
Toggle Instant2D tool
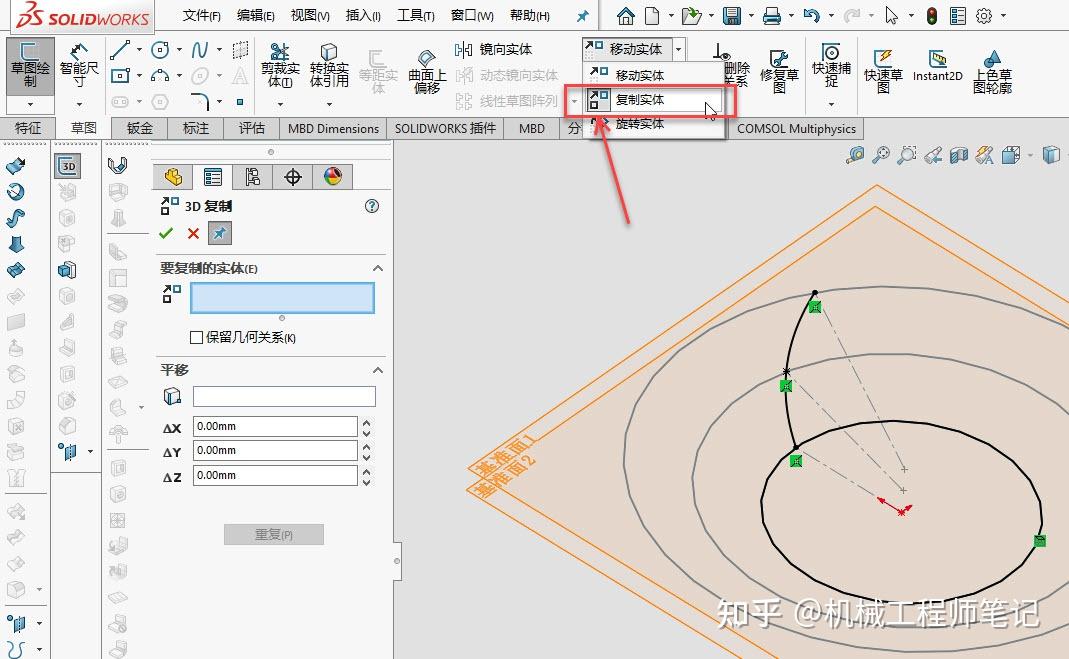[937, 66]
